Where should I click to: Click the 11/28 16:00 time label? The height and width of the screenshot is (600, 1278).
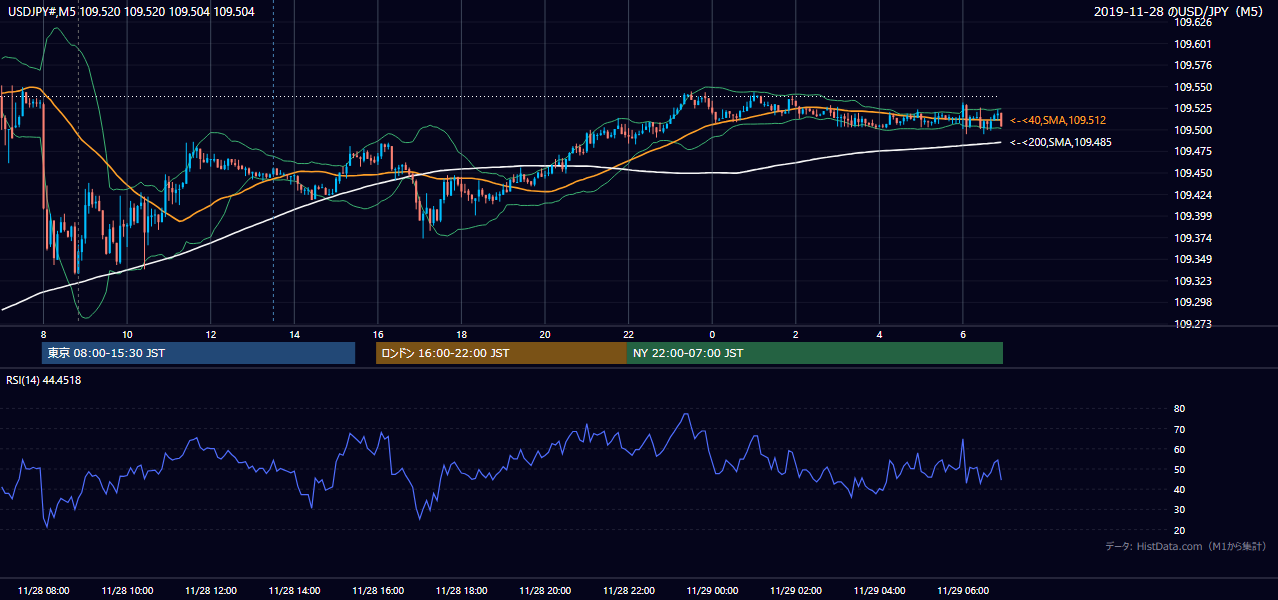pyautogui.click(x=378, y=591)
